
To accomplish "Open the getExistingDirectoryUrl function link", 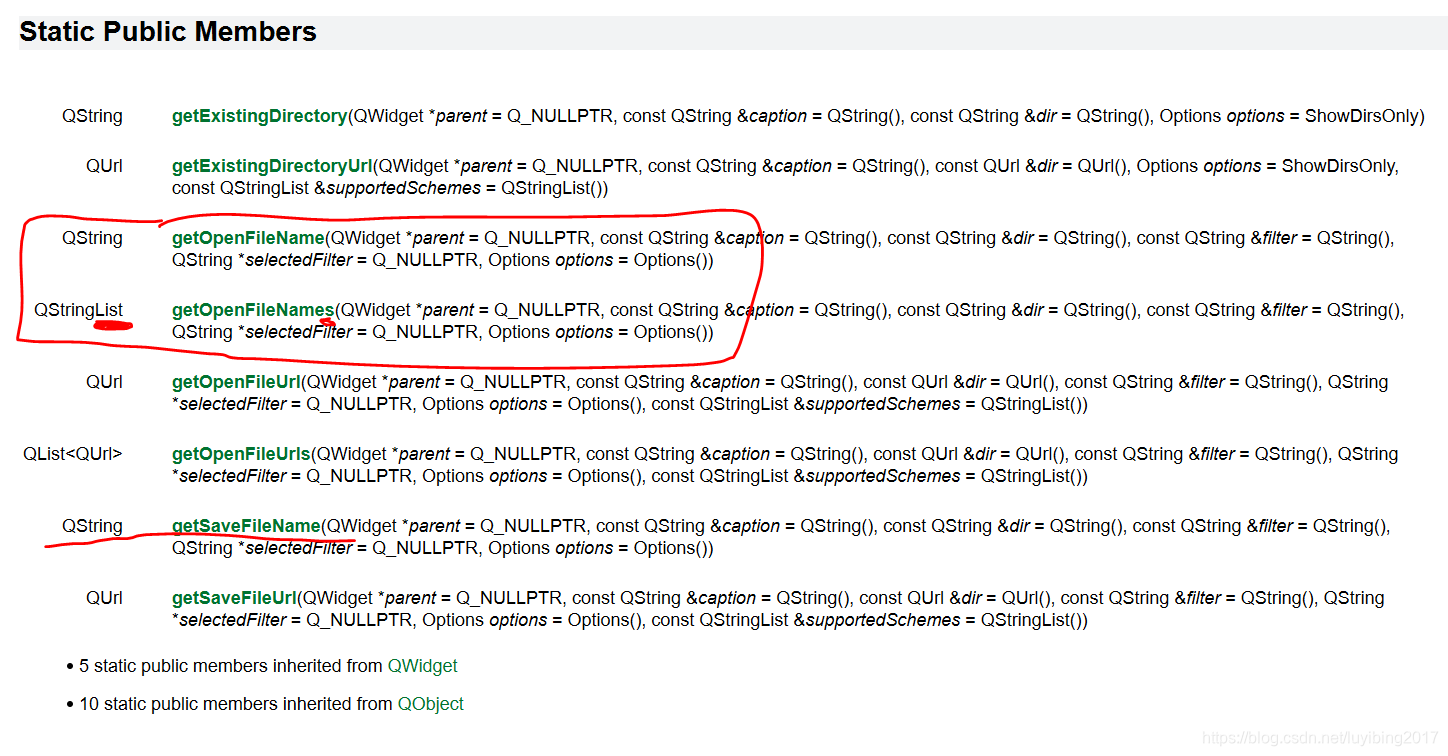I will (x=272, y=166).
